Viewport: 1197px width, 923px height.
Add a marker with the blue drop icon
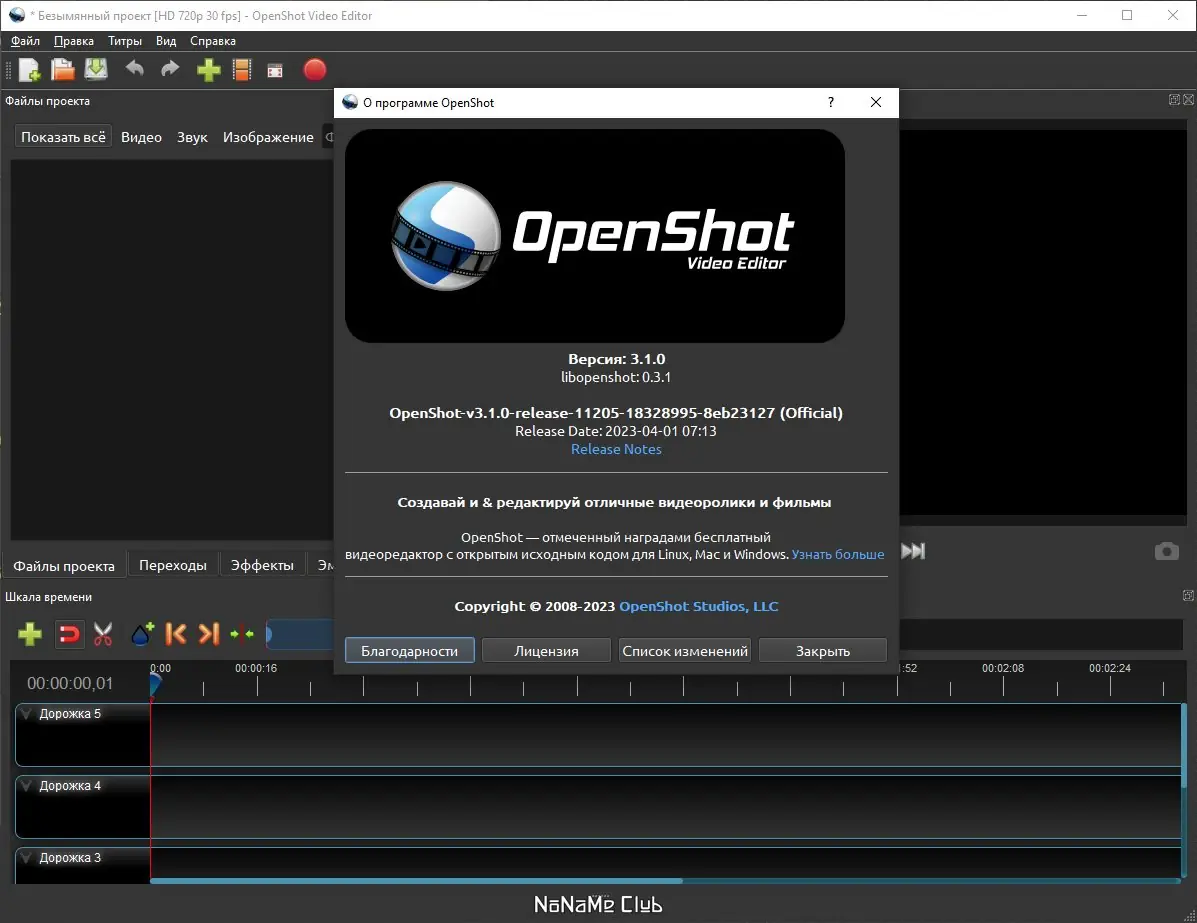(142, 634)
